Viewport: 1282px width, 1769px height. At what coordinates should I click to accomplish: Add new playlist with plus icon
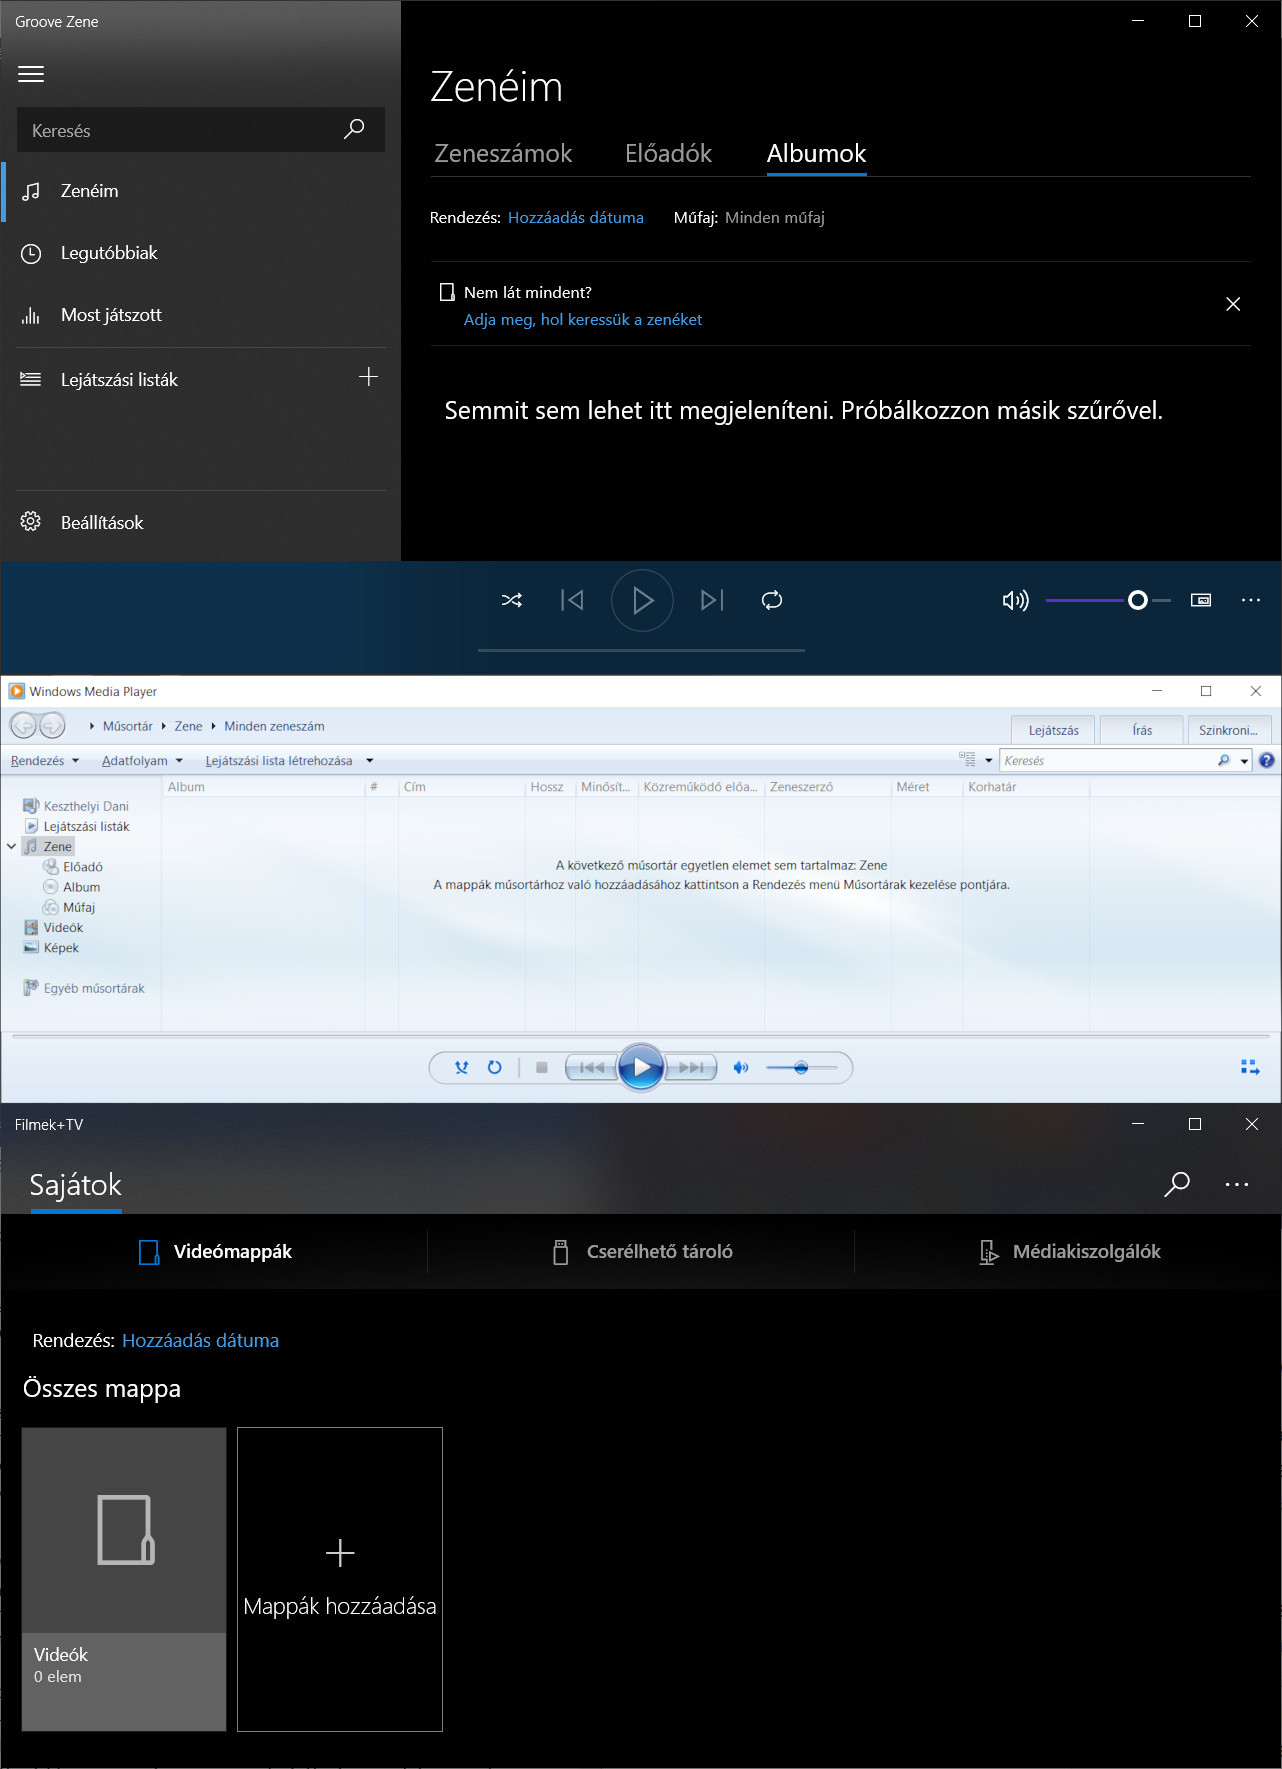click(x=368, y=377)
